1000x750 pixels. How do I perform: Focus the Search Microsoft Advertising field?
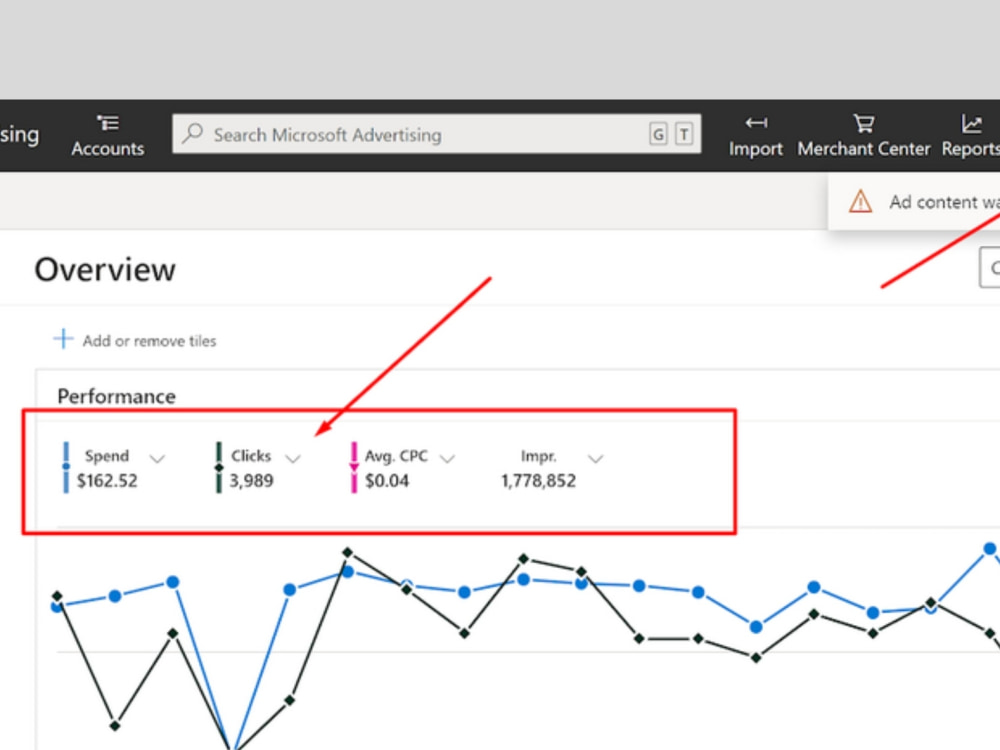point(436,134)
